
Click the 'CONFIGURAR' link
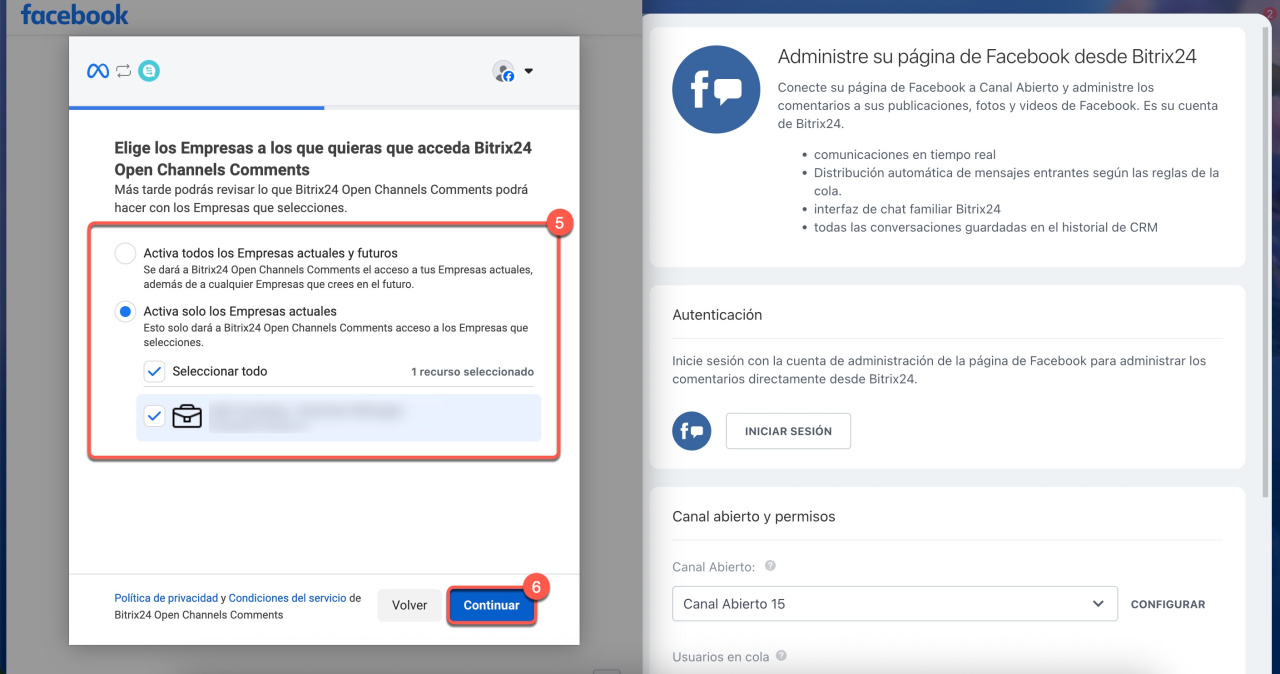click(1168, 604)
